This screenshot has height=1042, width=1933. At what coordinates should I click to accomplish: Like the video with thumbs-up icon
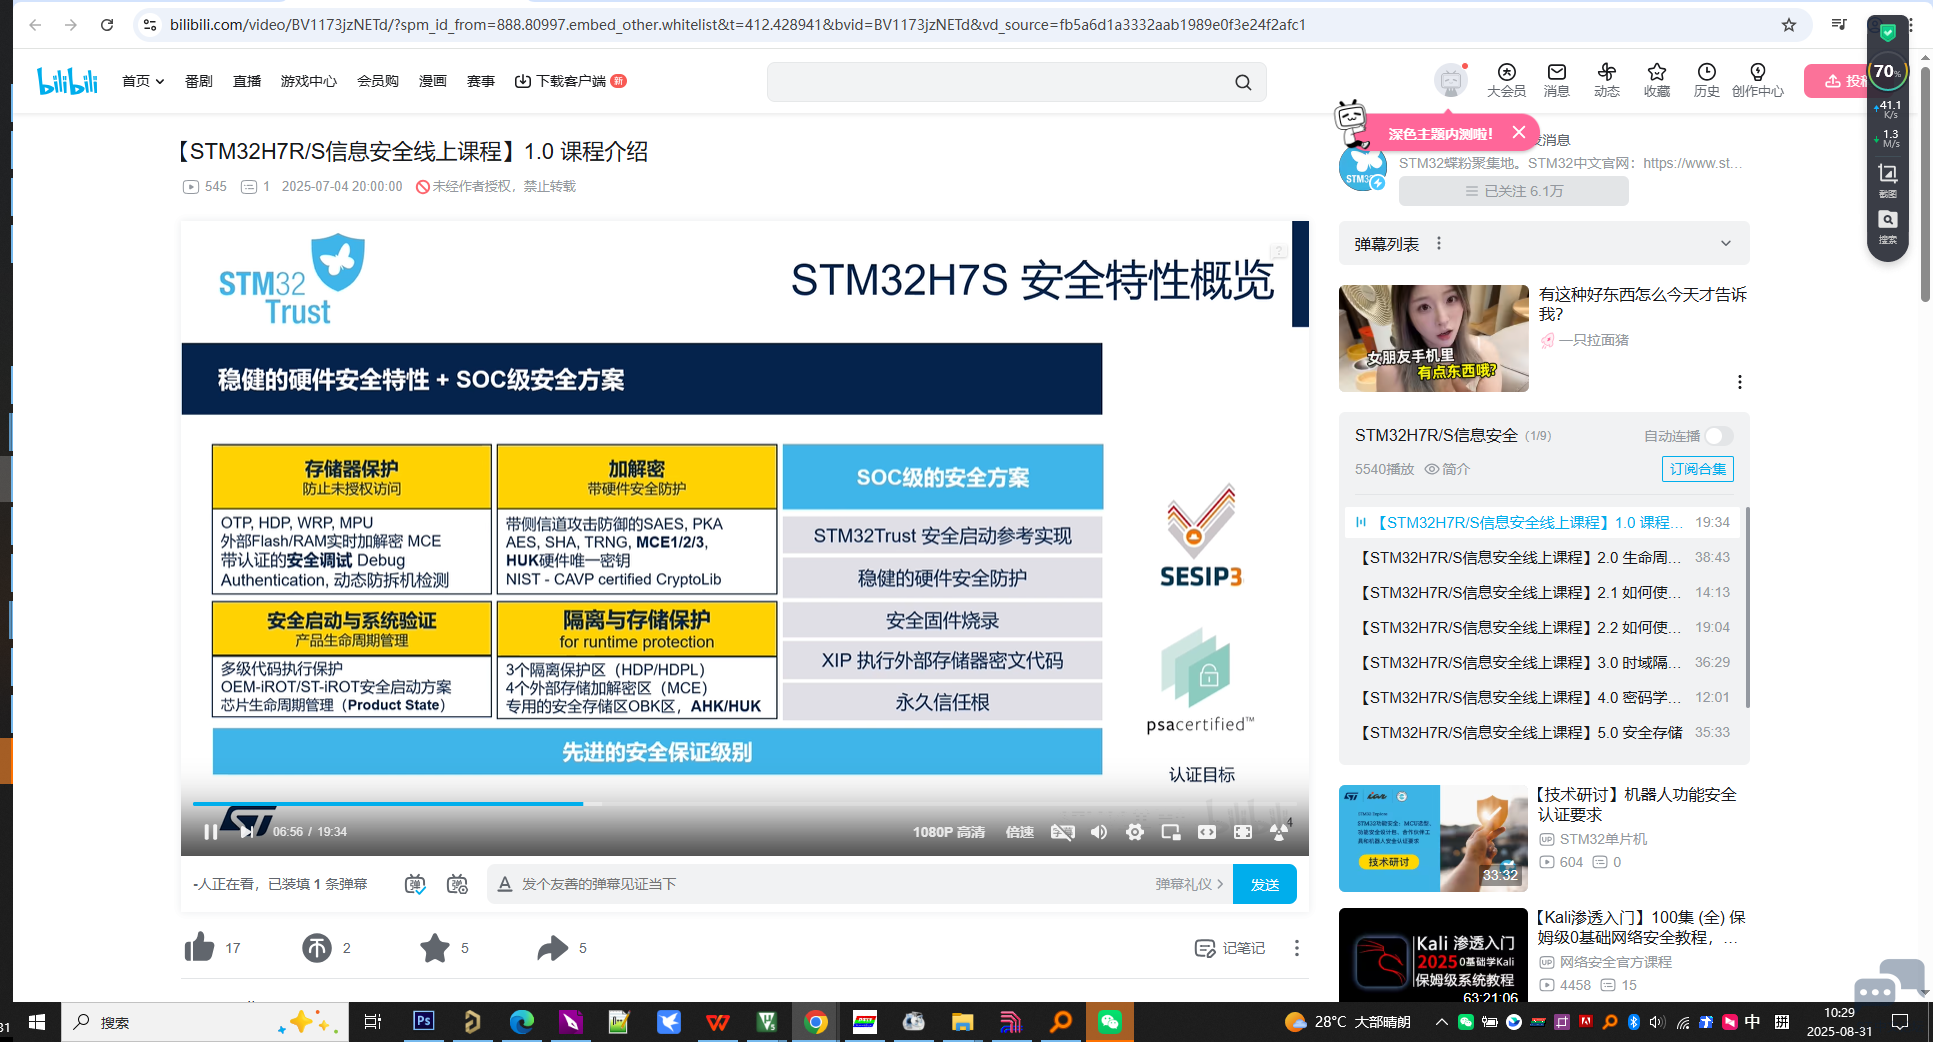[x=200, y=947]
